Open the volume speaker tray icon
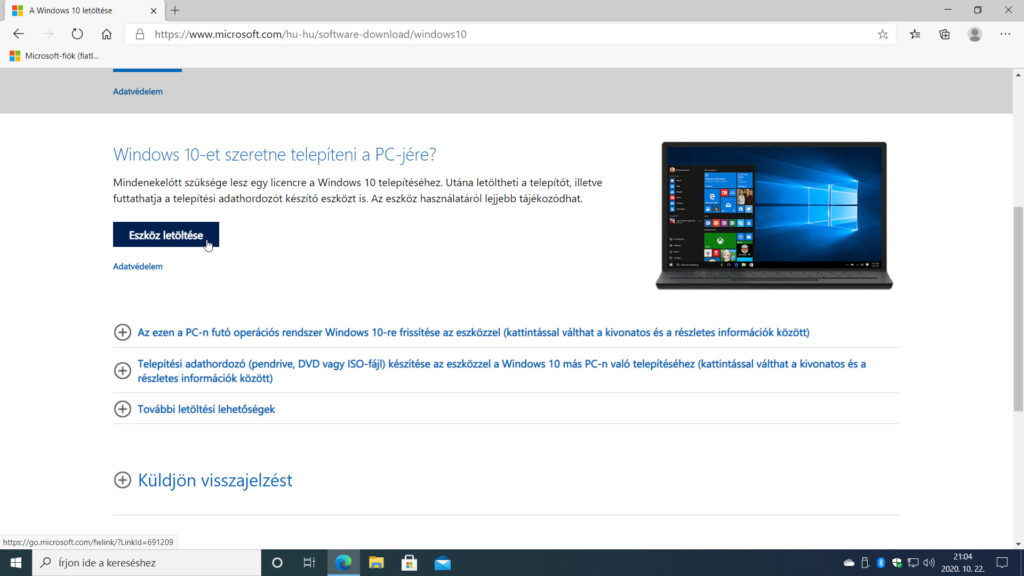Screen dimensions: 1024x576 pos(929,562)
